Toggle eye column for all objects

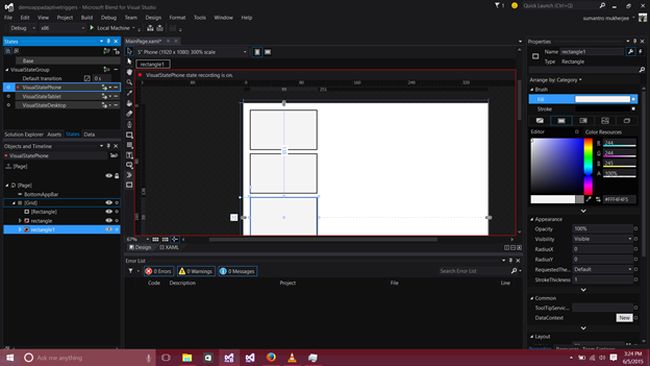tap(109, 176)
